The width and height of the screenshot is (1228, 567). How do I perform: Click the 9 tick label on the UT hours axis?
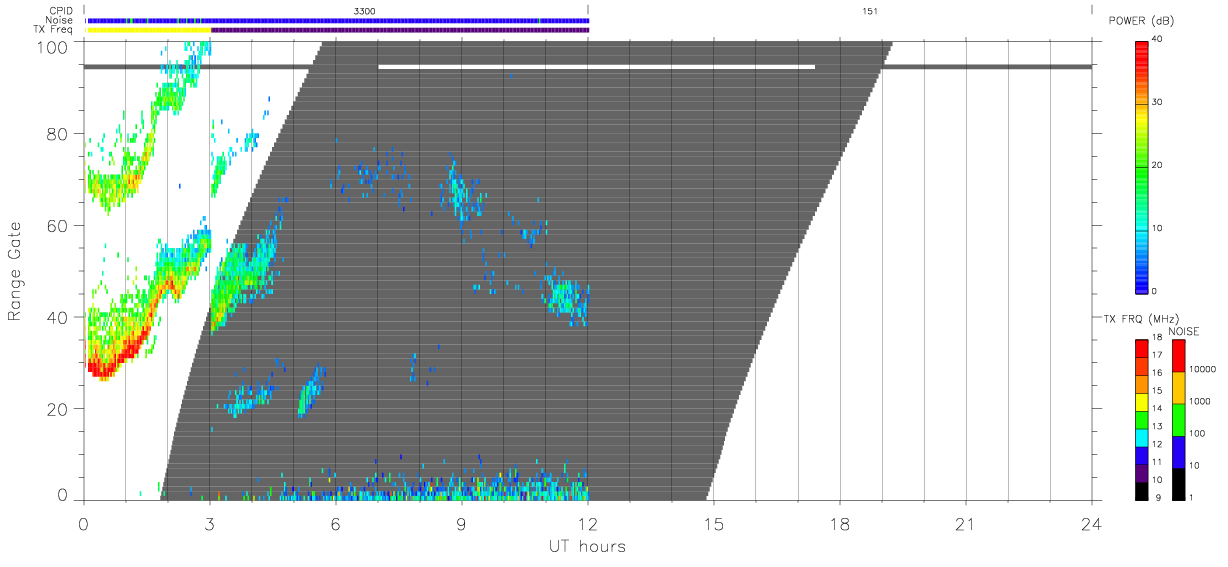(x=461, y=523)
